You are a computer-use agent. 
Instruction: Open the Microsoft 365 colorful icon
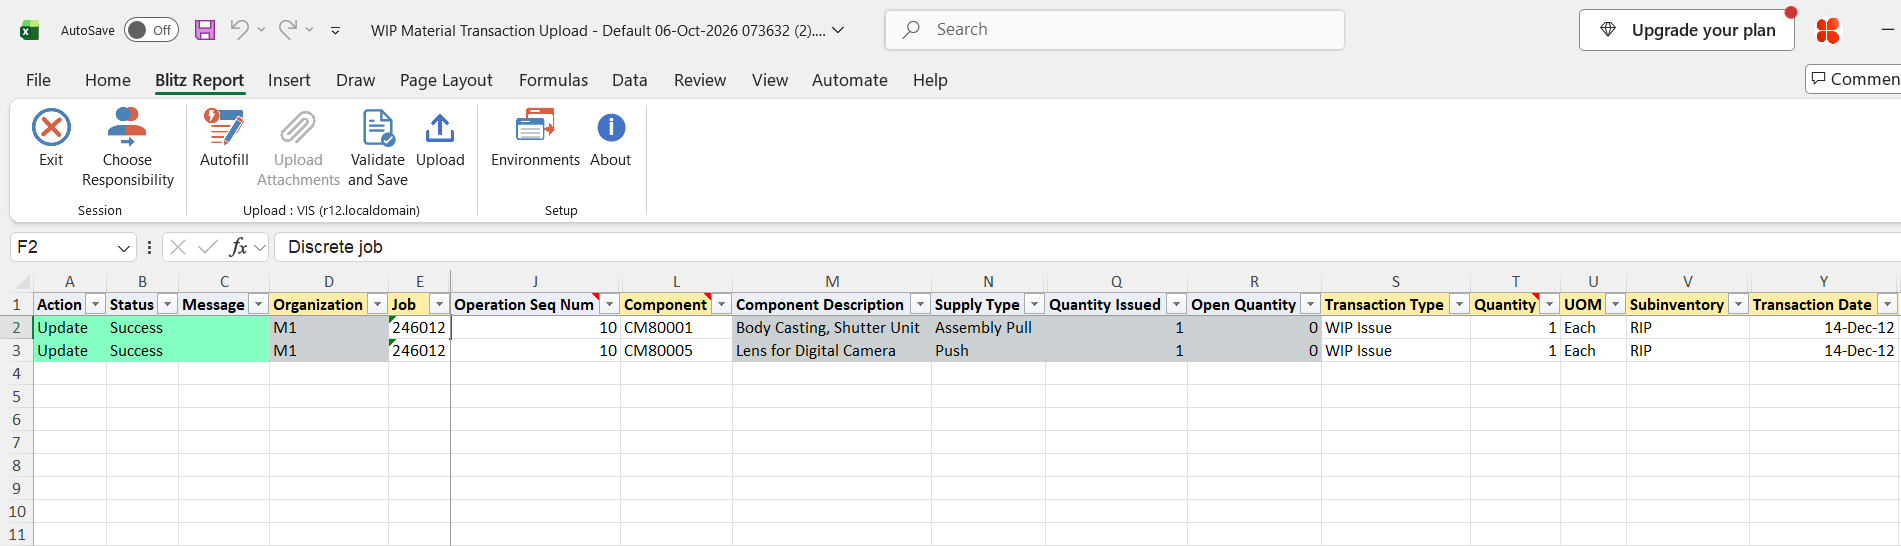[x=1828, y=31]
